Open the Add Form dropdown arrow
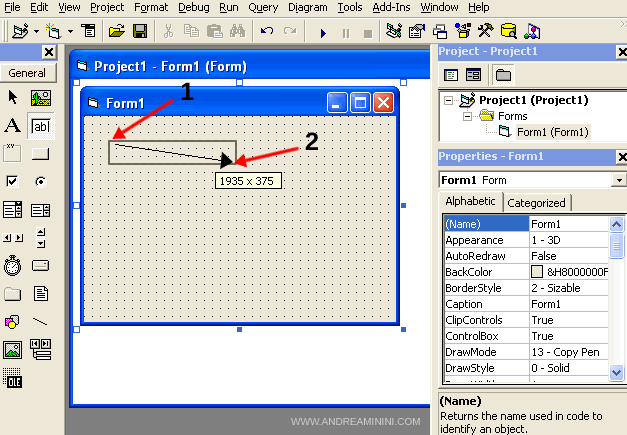The width and height of the screenshot is (627, 435). point(71,31)
